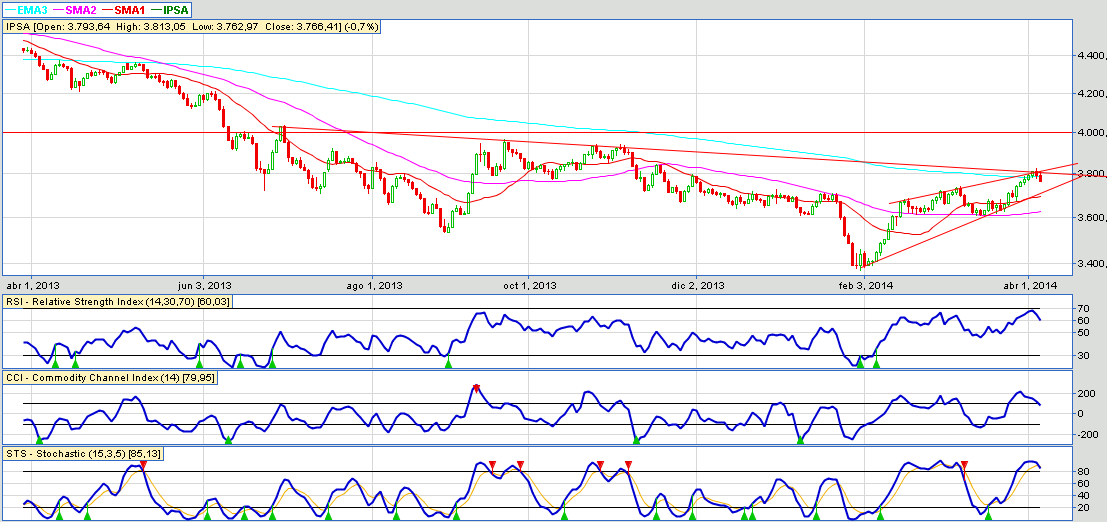Click the 3.400 price axis label
The height and width of the screenshot is (522, 1107).
pyautogui.click(x=1092, y=264)
